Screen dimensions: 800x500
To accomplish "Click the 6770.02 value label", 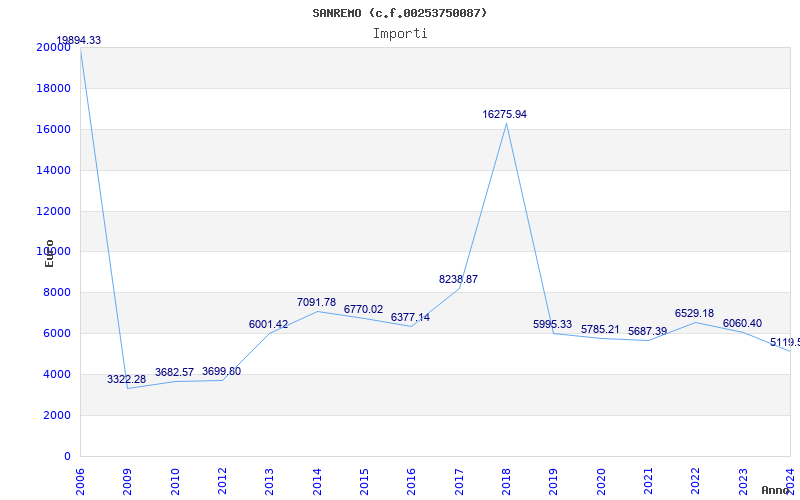I will [x=363, y=309].
